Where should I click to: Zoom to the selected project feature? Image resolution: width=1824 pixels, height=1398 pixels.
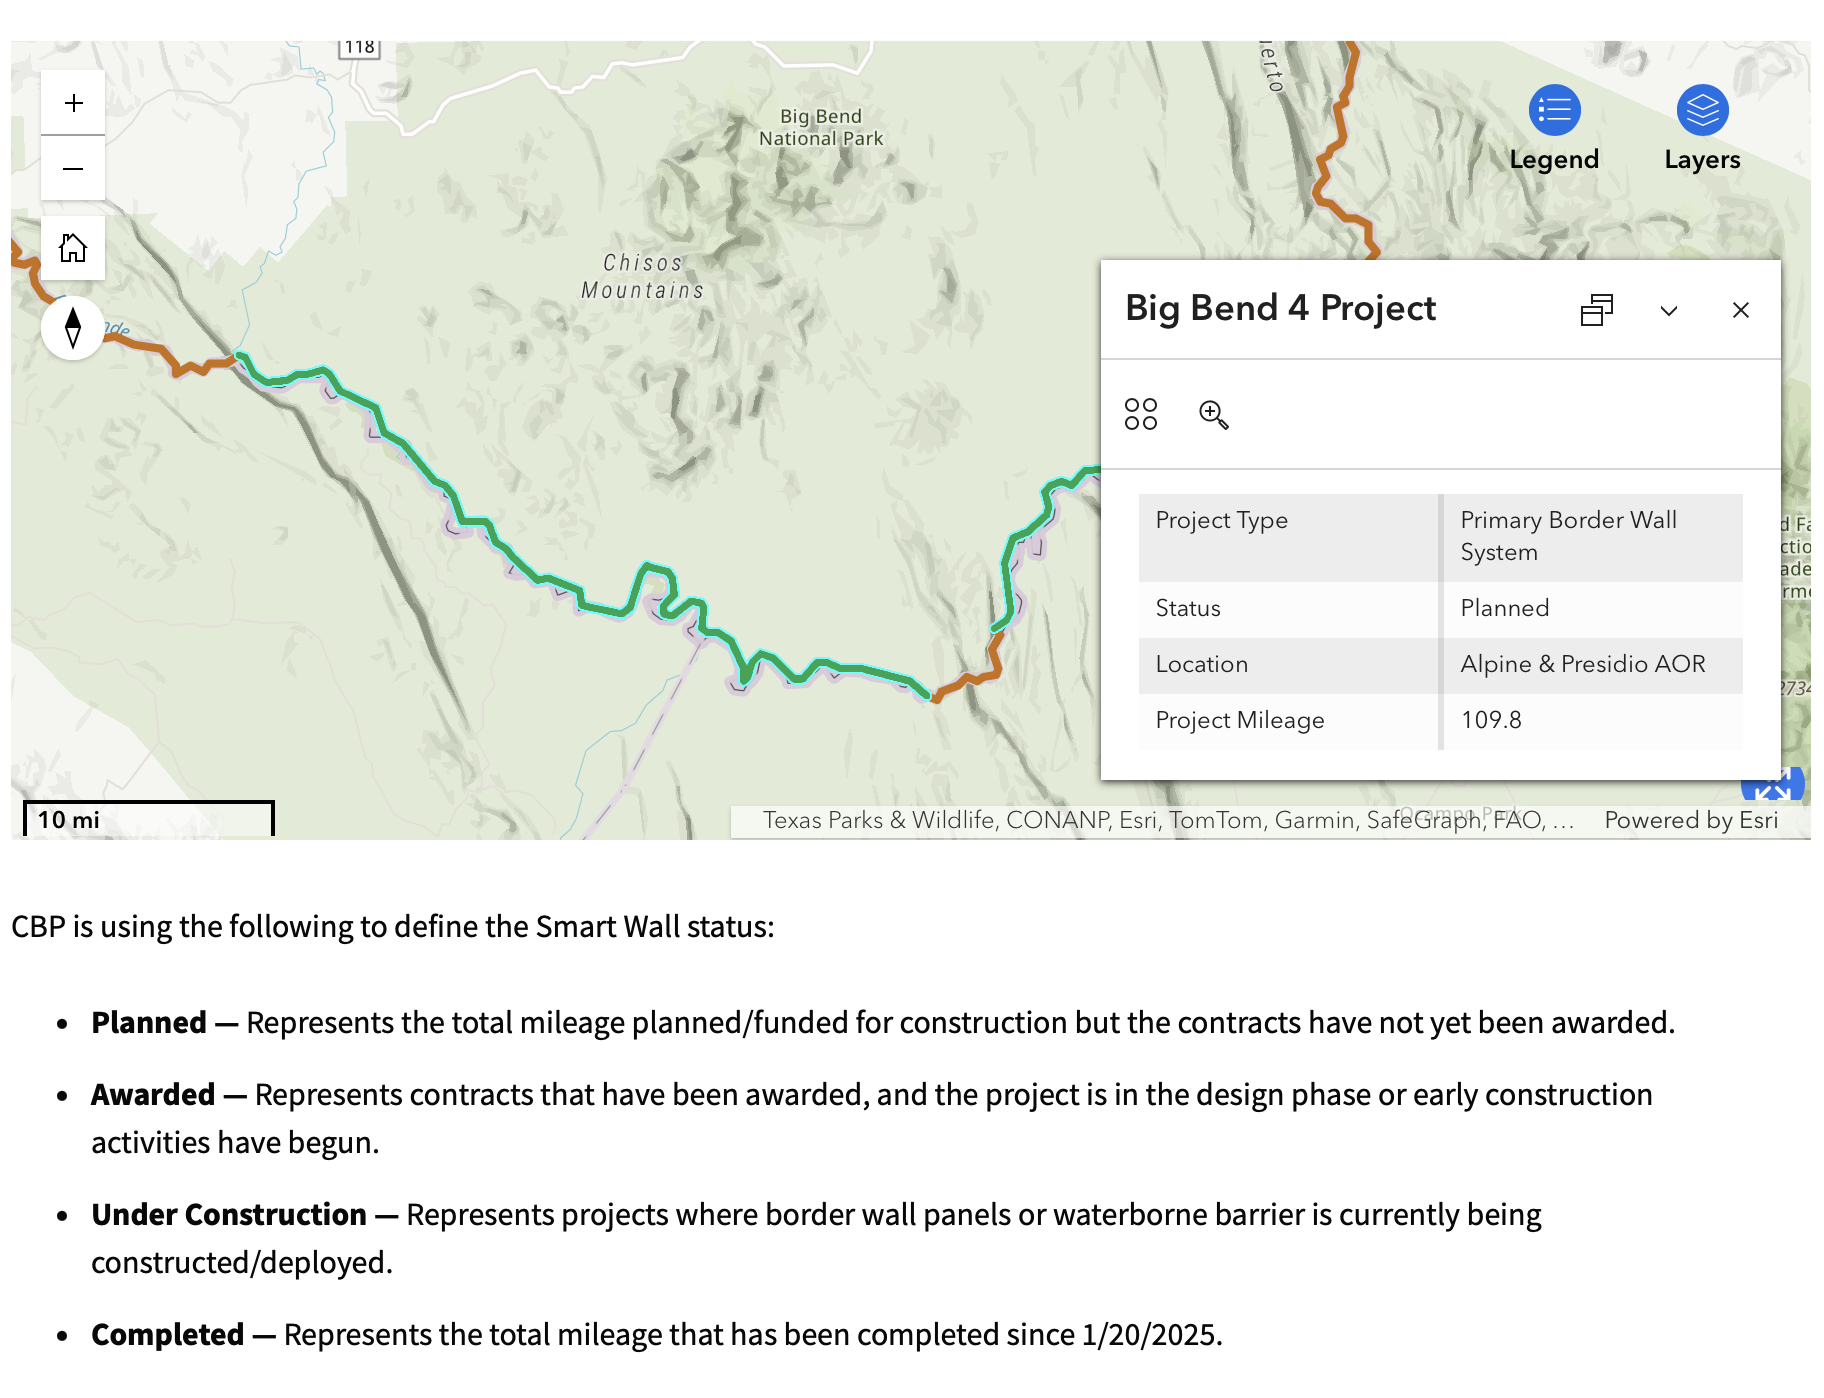[1213, 414]
